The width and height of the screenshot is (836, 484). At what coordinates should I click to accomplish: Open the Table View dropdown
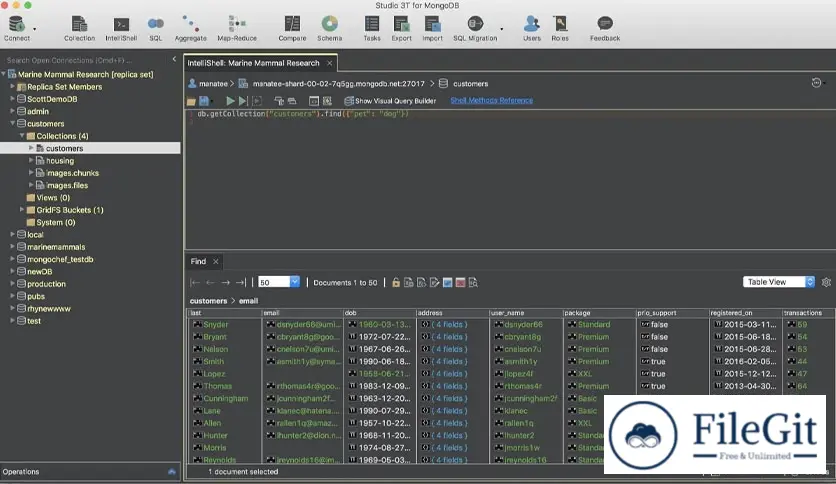[x=779, y=282]
